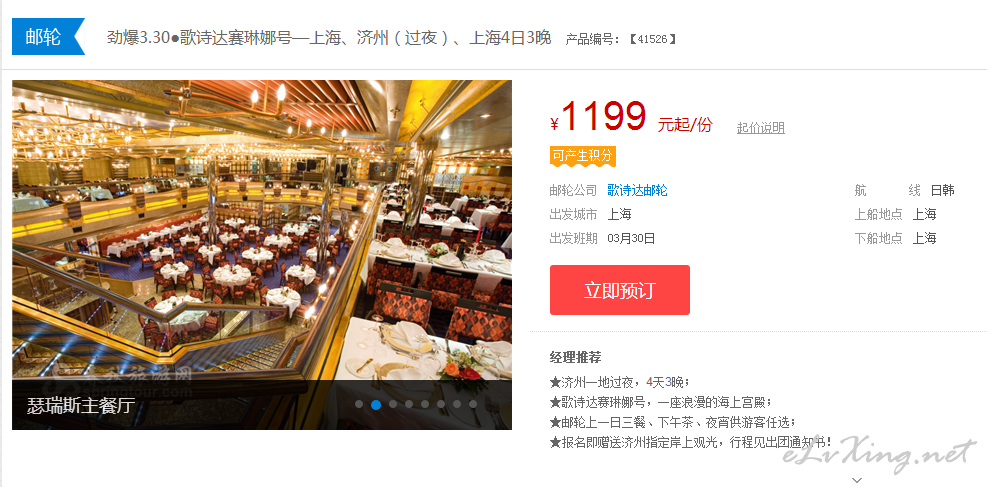Select the last carousel dot indicator
987x487 pixels.
coord(473,405)
